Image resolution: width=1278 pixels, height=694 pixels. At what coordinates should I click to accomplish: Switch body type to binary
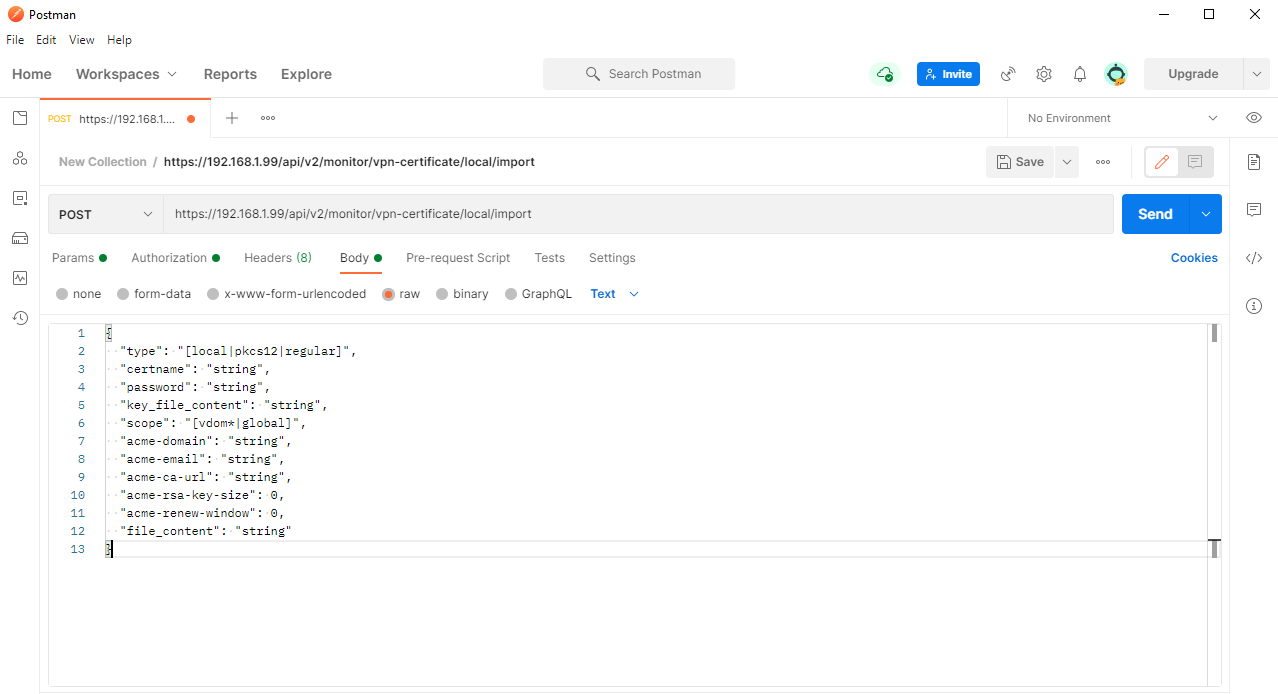click(462, 293)
